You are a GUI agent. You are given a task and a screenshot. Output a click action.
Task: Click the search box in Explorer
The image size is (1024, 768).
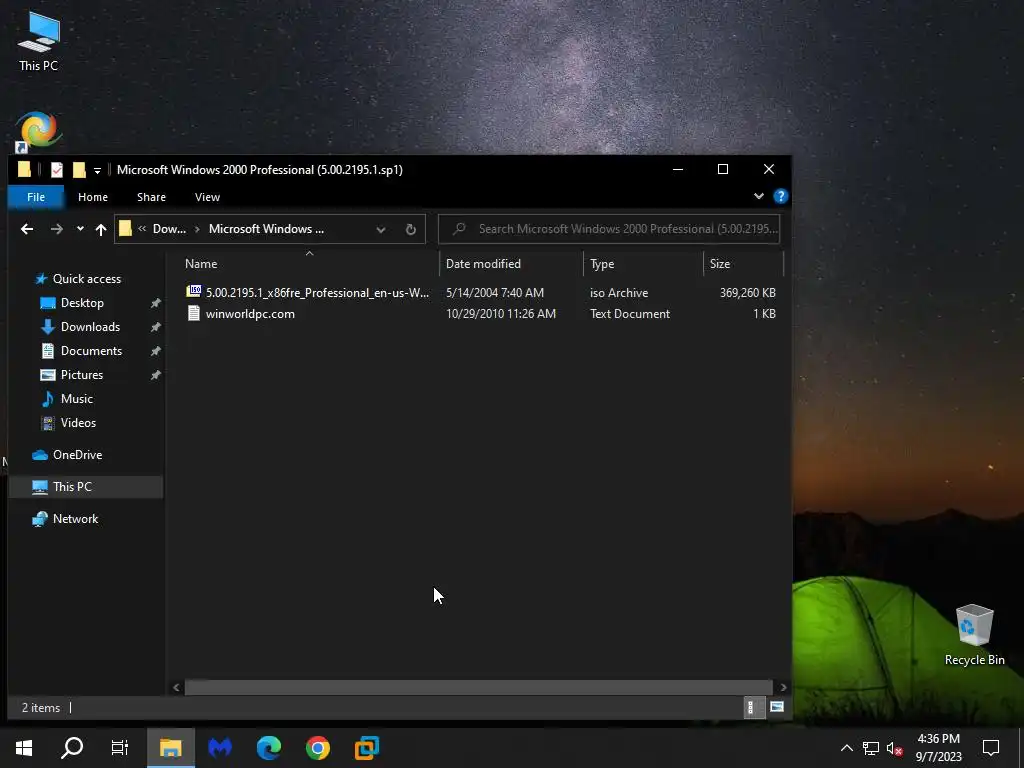coord(609,229)
